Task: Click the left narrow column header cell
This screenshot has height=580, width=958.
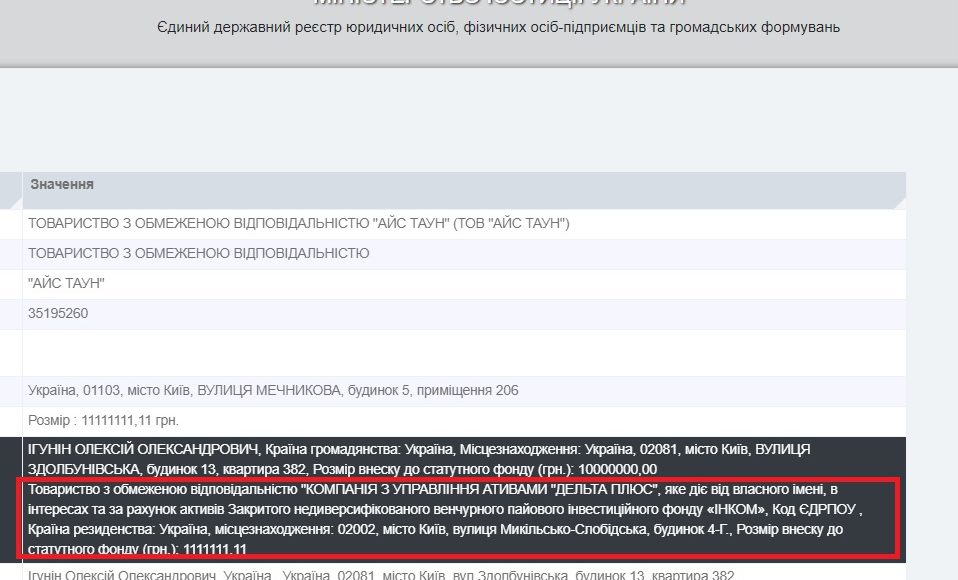Action: click(x=11, y=190)
